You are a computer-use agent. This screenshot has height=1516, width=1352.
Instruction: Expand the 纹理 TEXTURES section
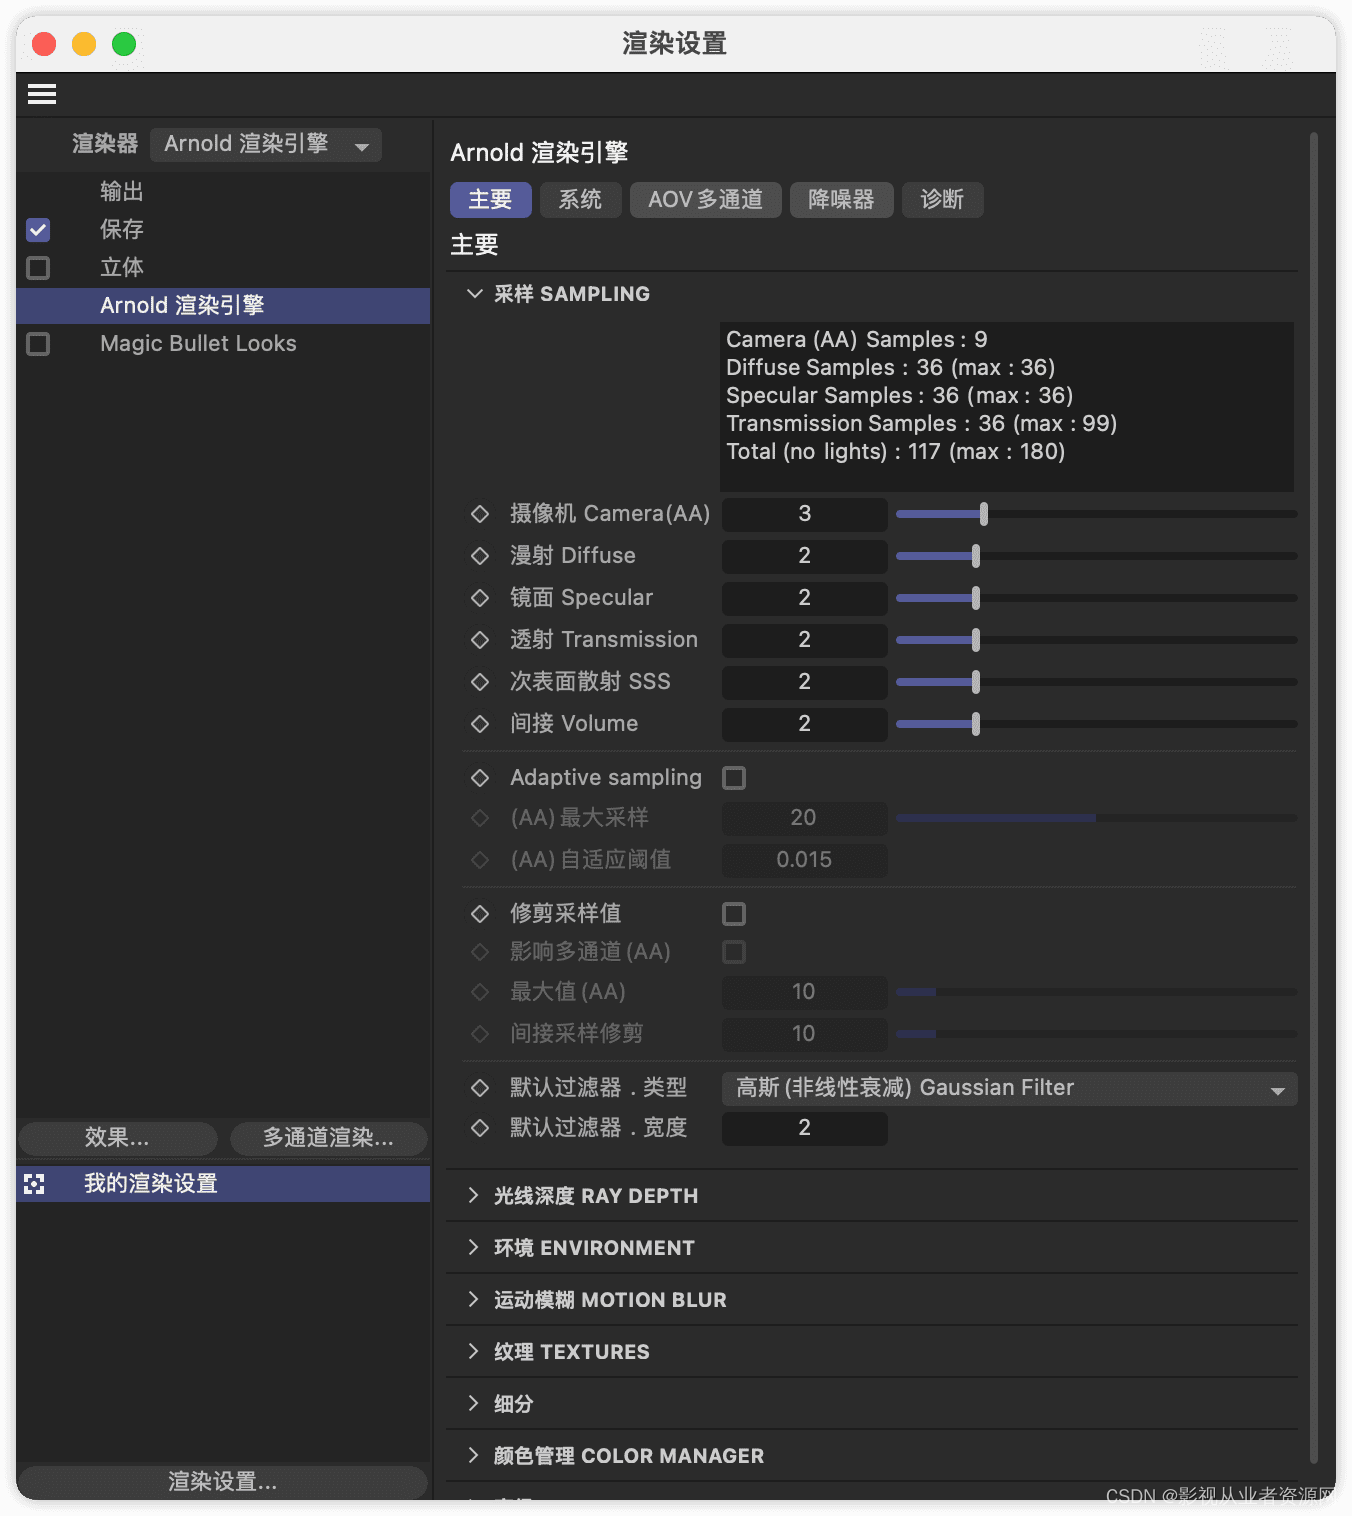475,1352
